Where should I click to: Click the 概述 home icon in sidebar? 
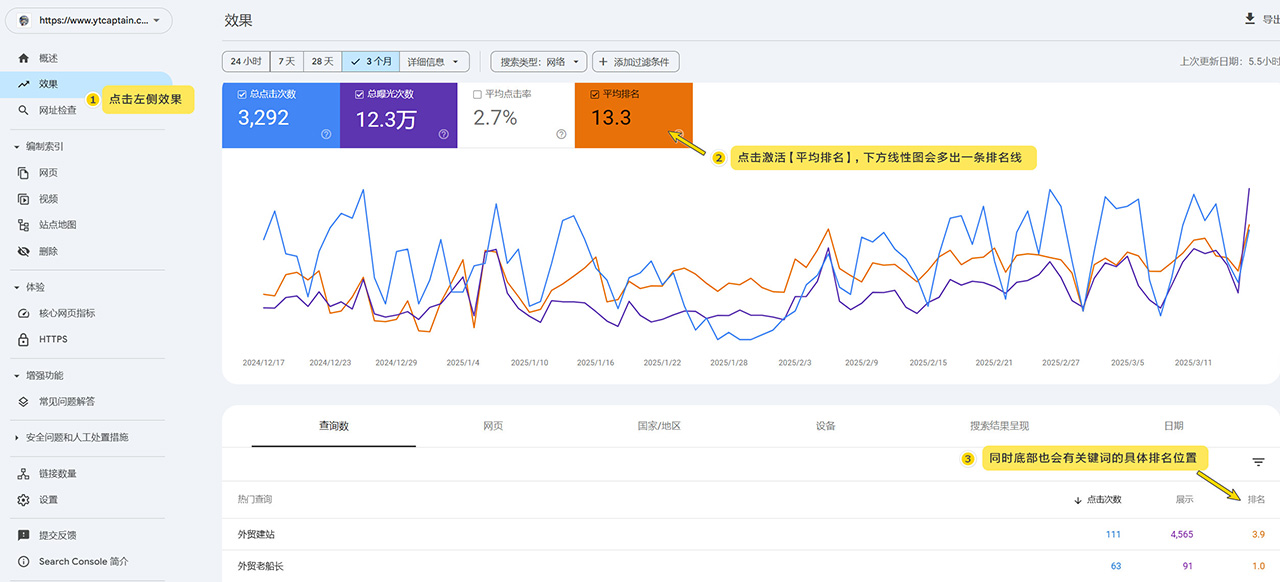[24, 58]
